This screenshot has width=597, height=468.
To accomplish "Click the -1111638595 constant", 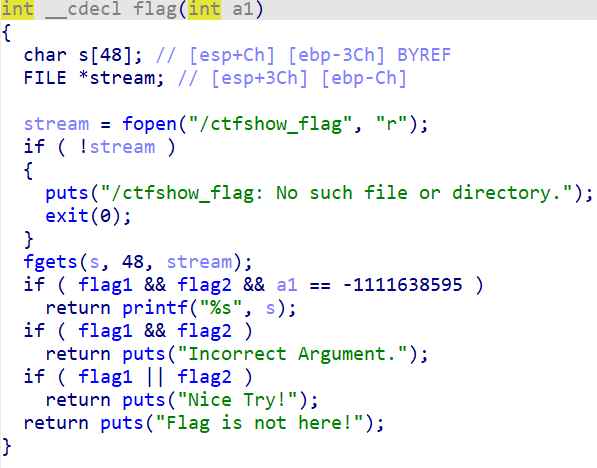I will coord(403,285).
